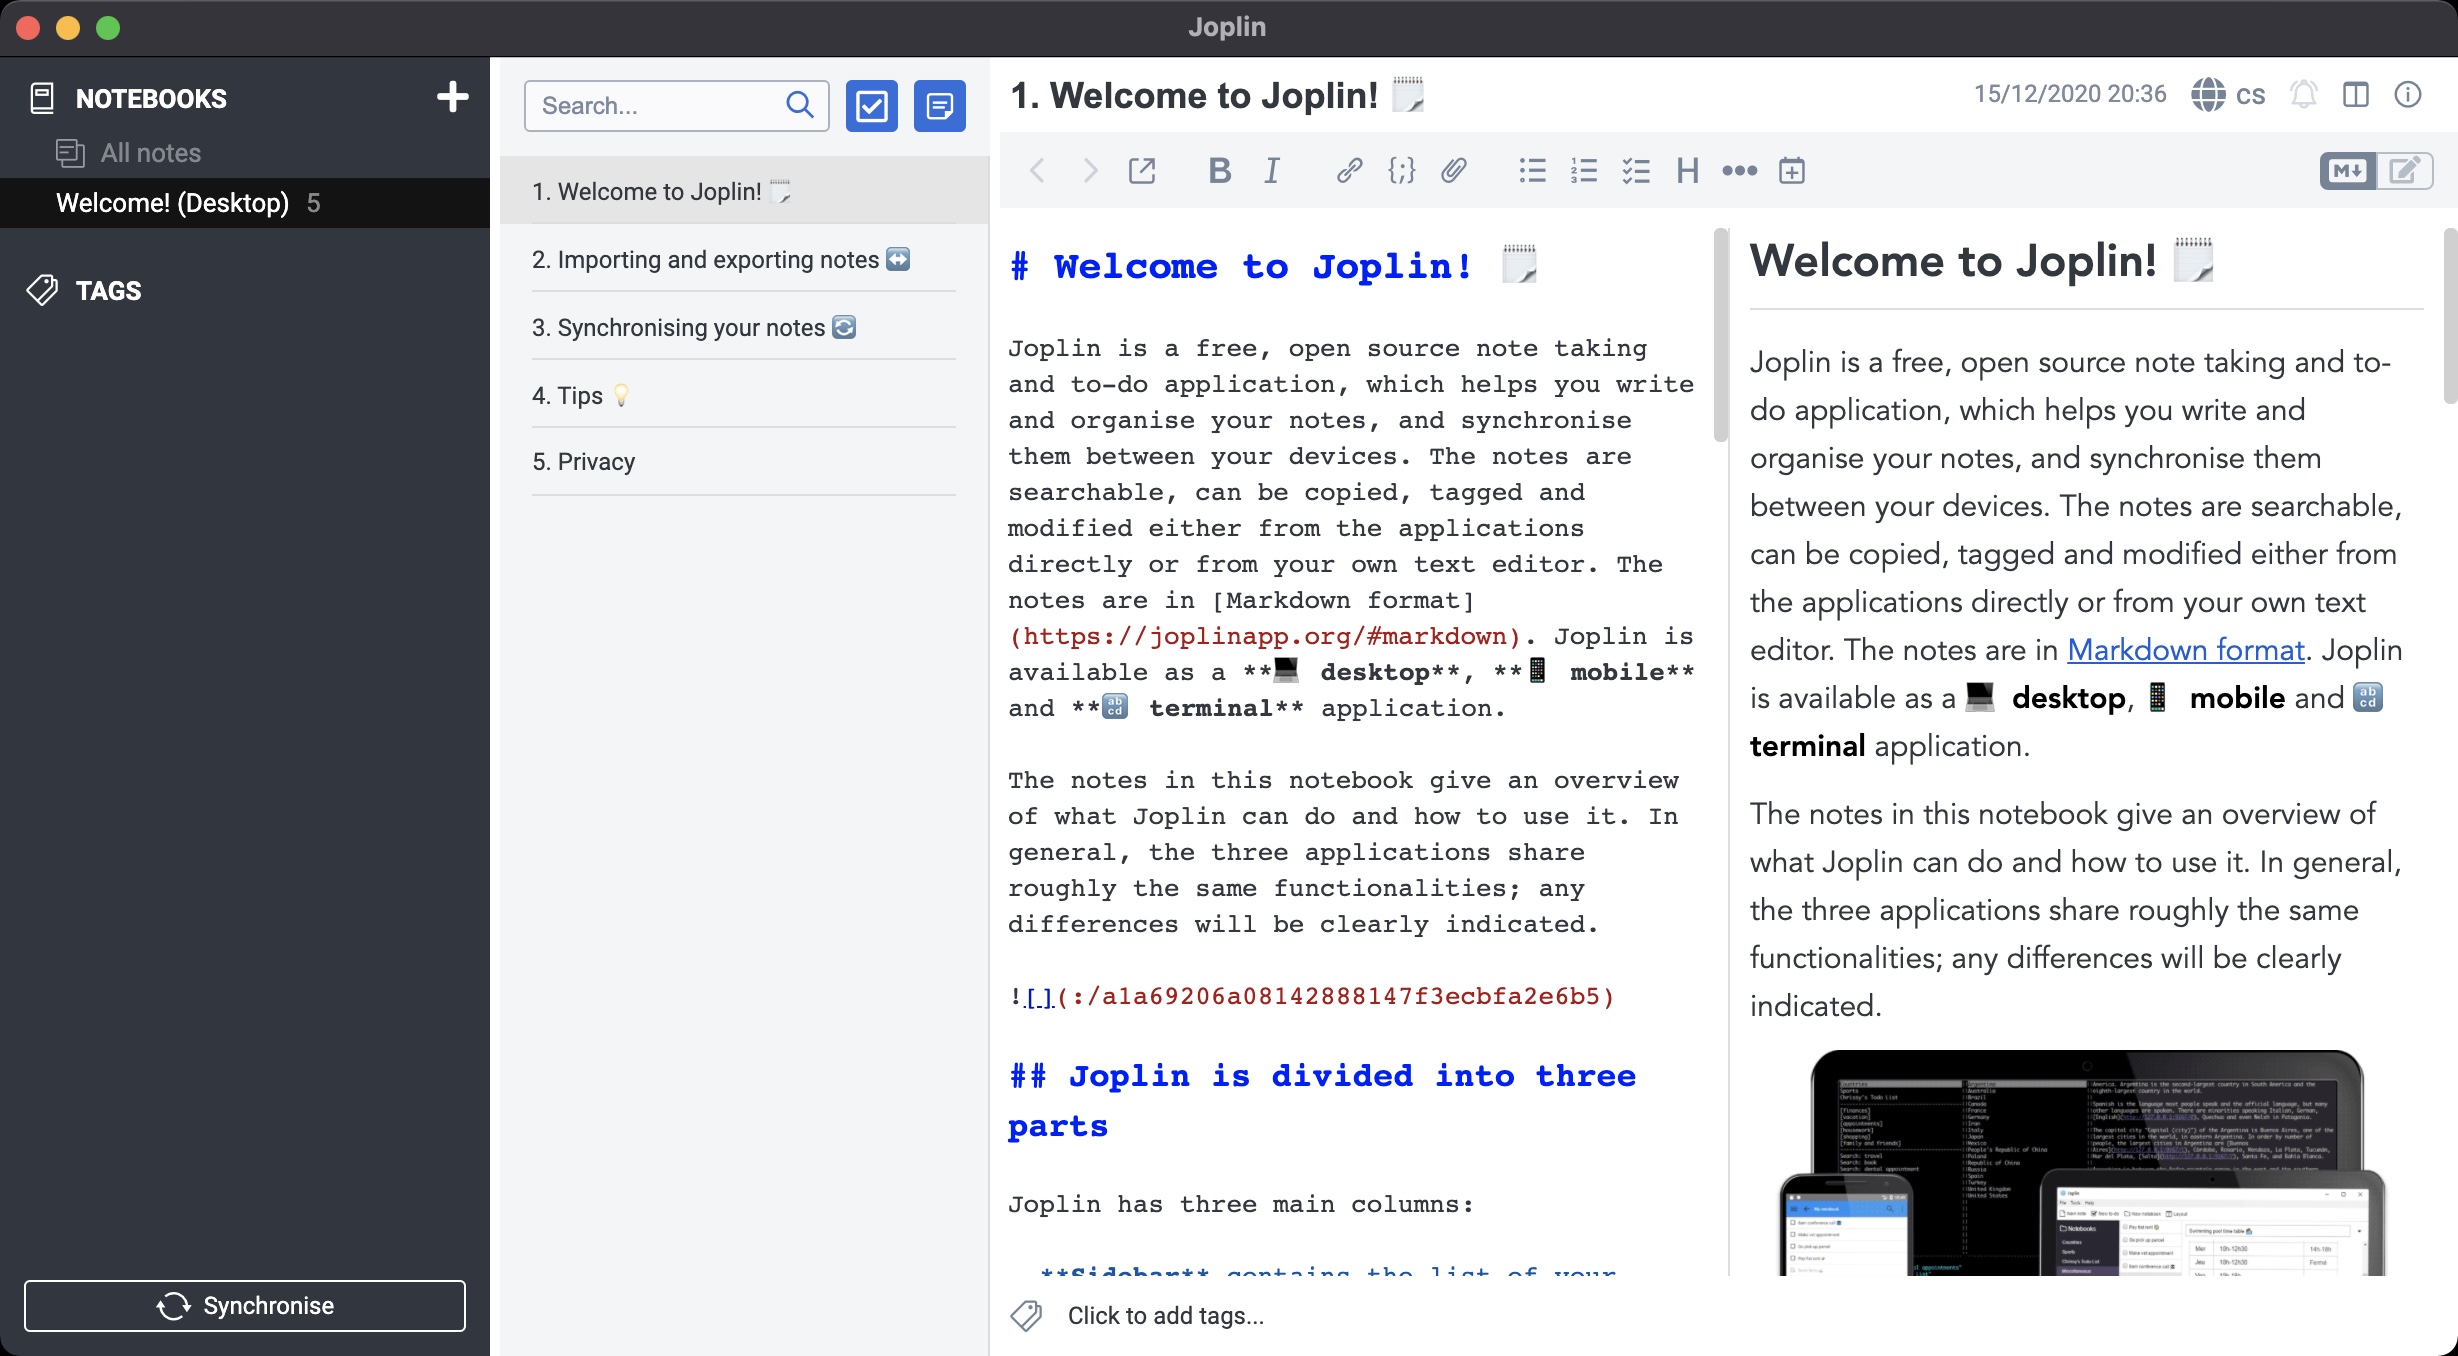Insert hyperlink using the link icon
The image size is (2458, 1356).
point(1349,171)
